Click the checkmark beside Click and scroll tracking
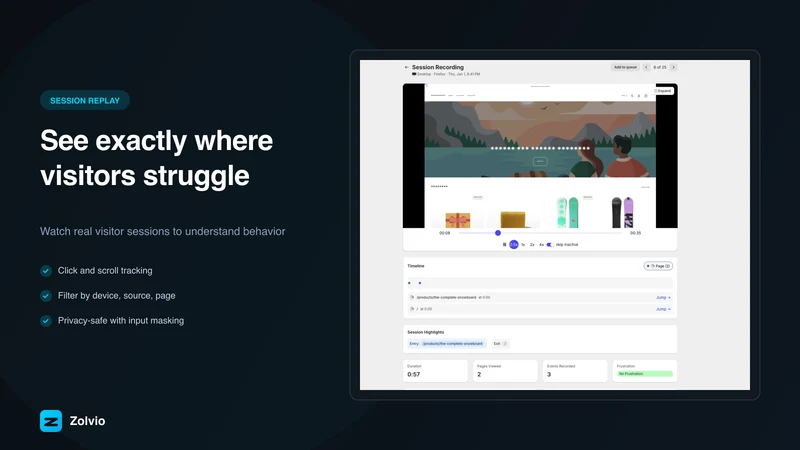The width and height of the screenshot is (800, 450). [x=46, y=271]
